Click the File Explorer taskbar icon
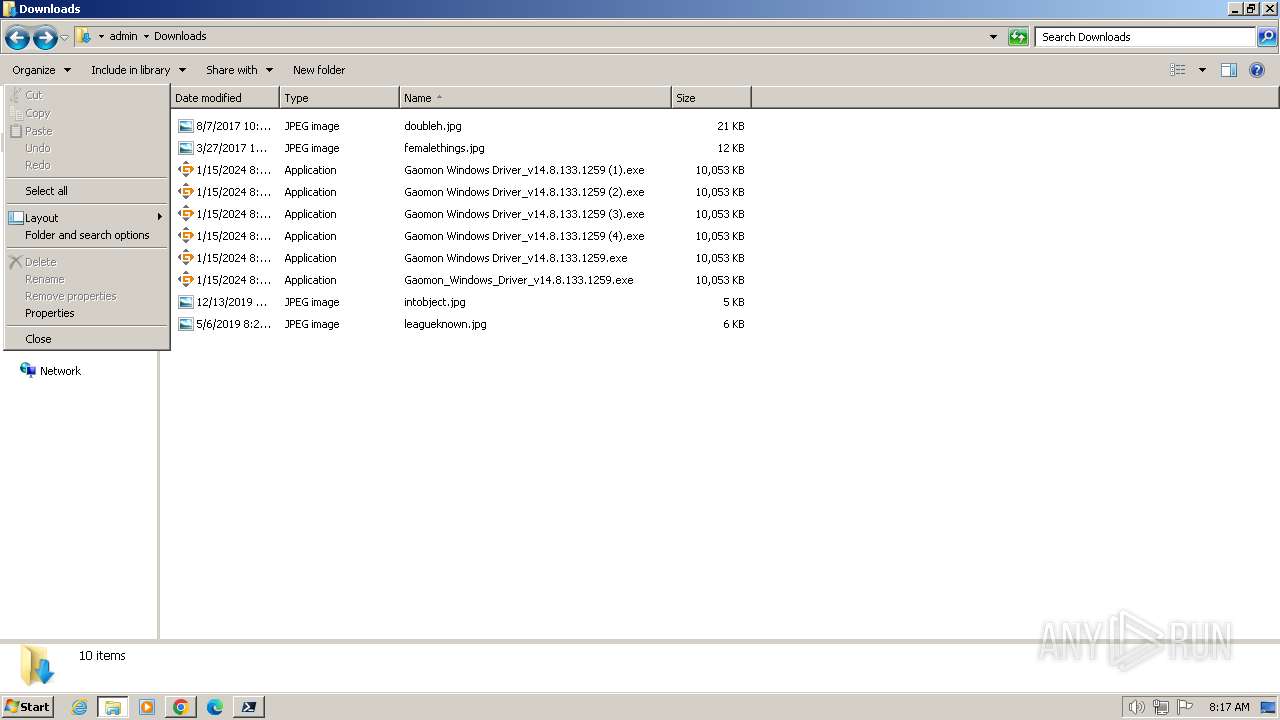 113,707
